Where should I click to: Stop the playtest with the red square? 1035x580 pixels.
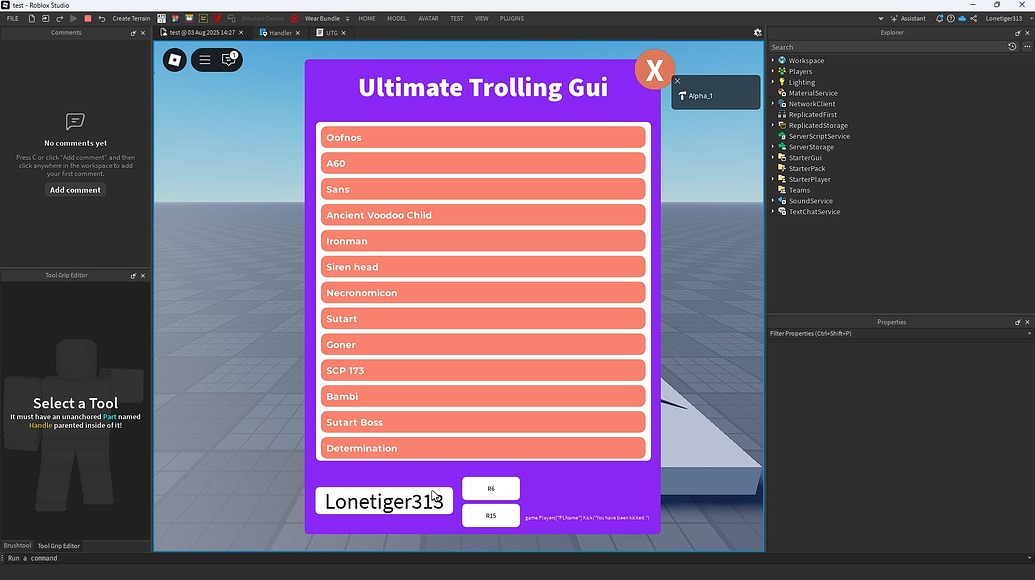[88, 18]
